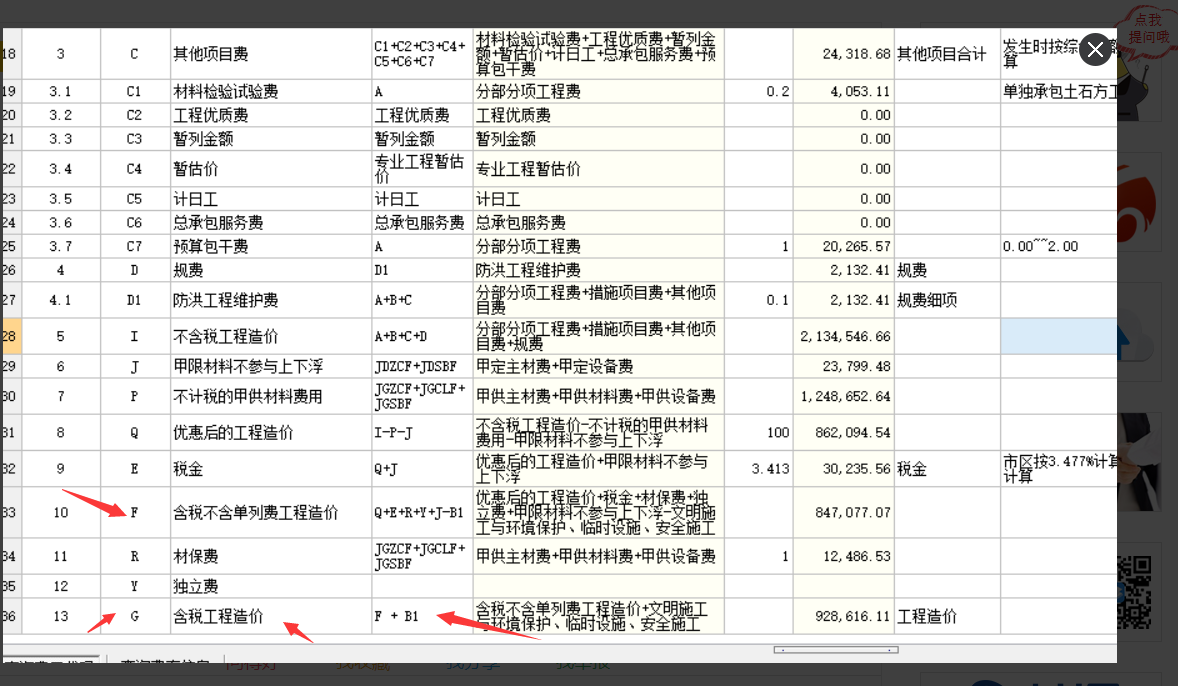Click the formula Q+J cell
Image resolution: width=1178 pixels, height=686 pixels.
click(421, 469)
